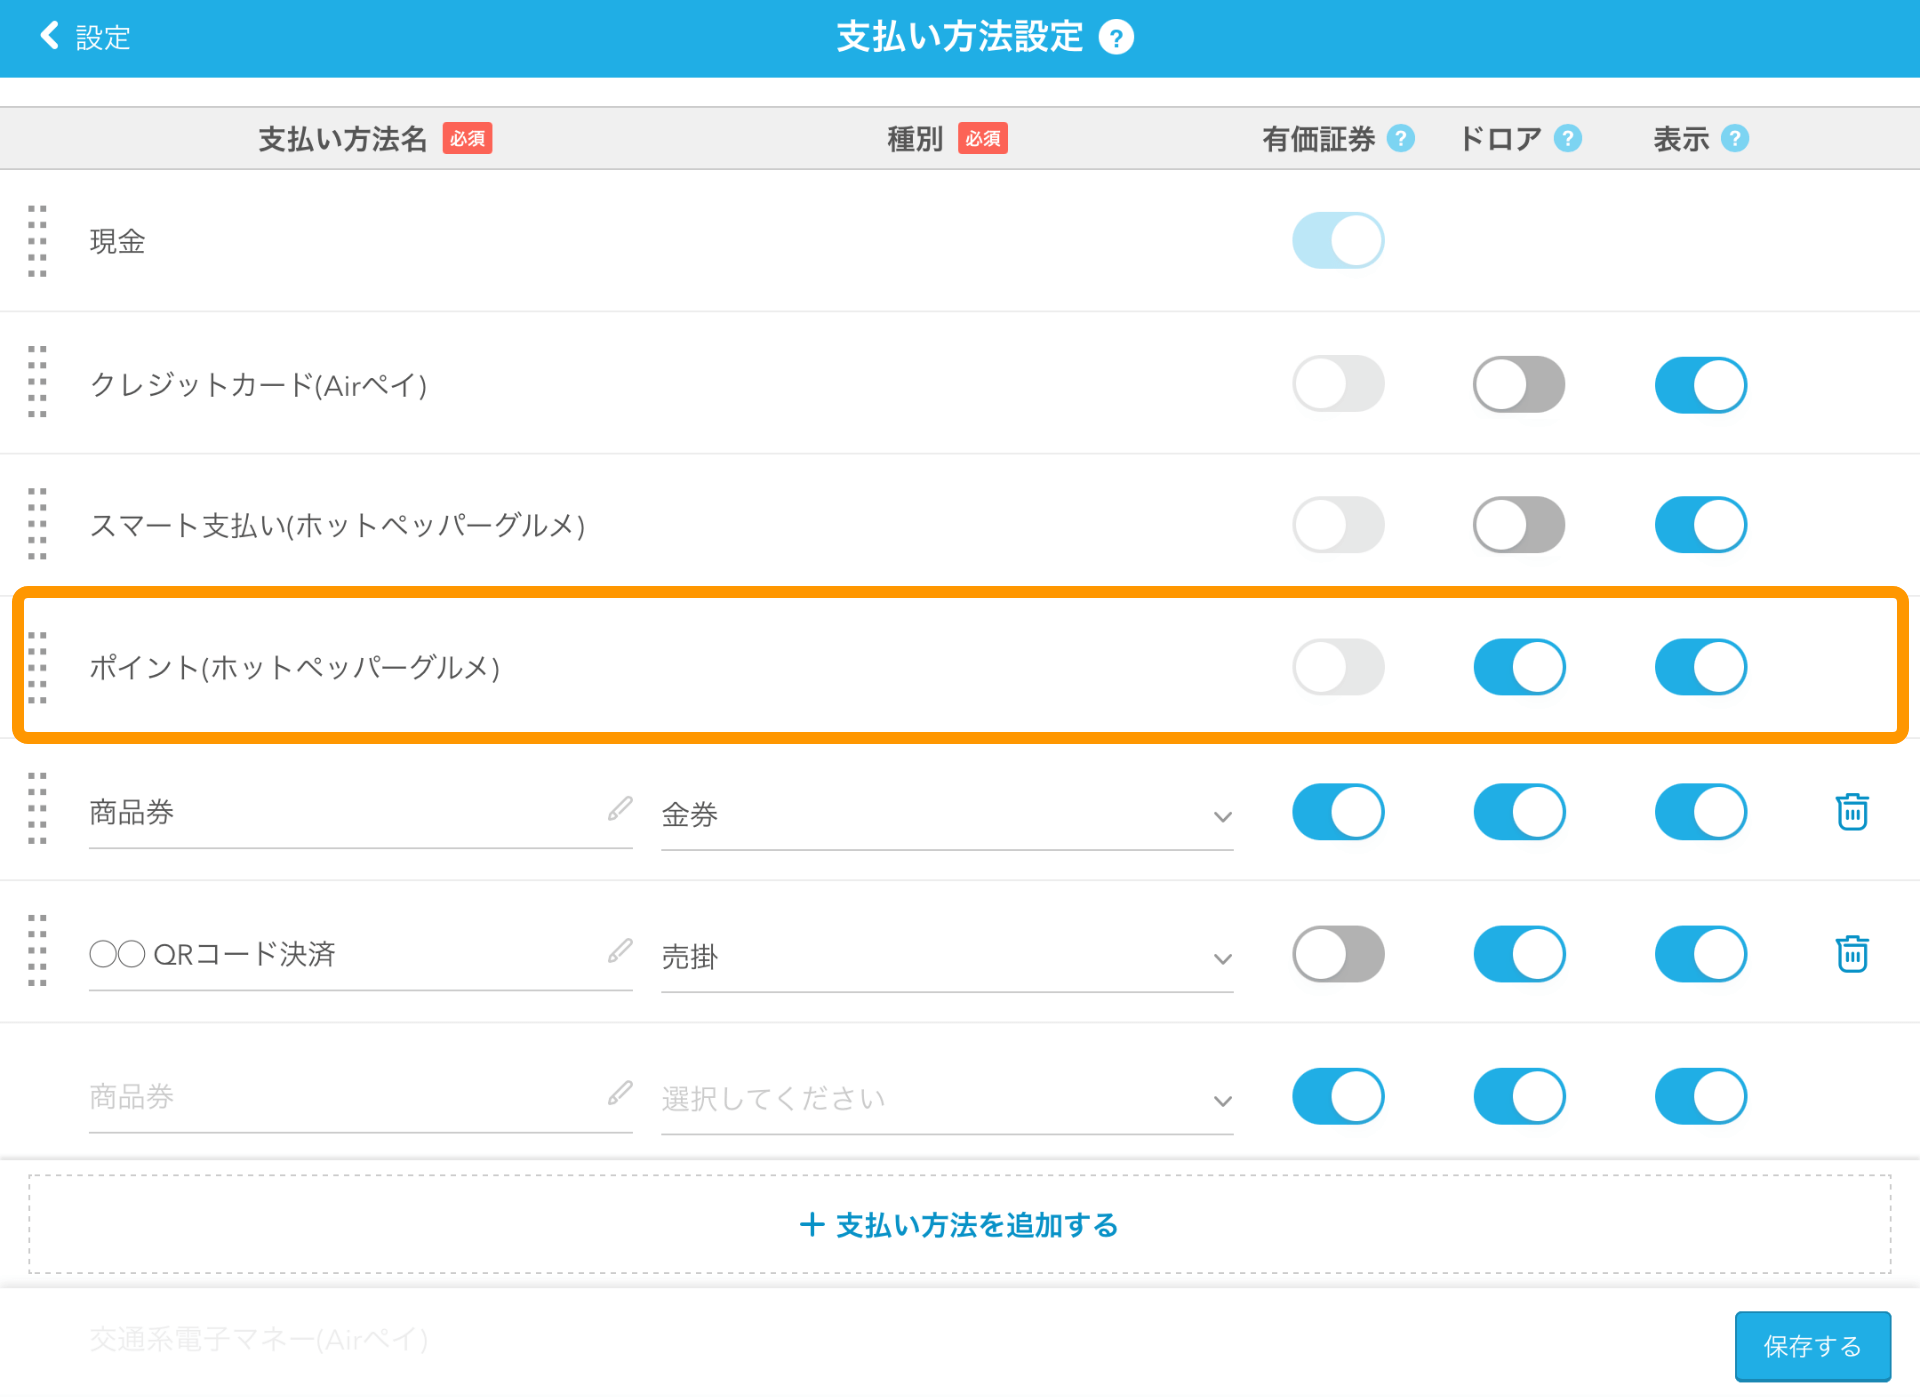Screen dimensions: 1920x1400
Task: Toggle 表示 switch for 商品券 金券 row
Action: pos(1700,812)
